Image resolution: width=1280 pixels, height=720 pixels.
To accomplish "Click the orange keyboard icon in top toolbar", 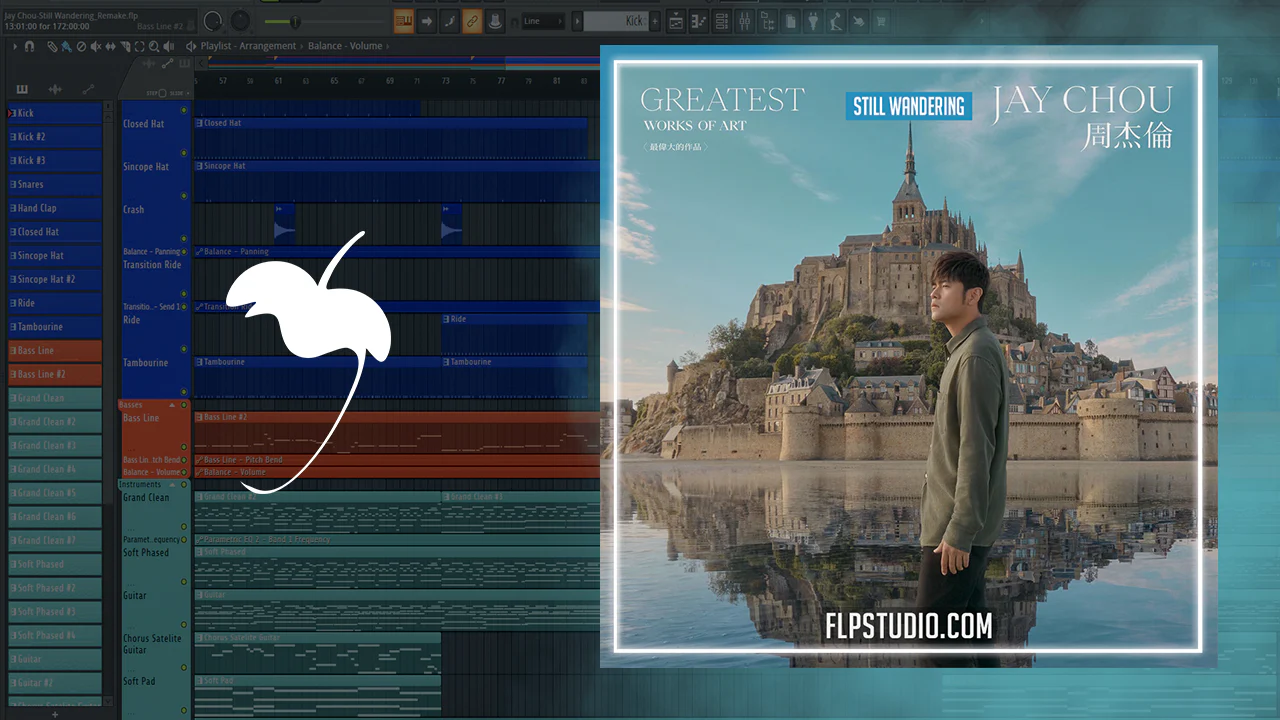I will [403, 20].
